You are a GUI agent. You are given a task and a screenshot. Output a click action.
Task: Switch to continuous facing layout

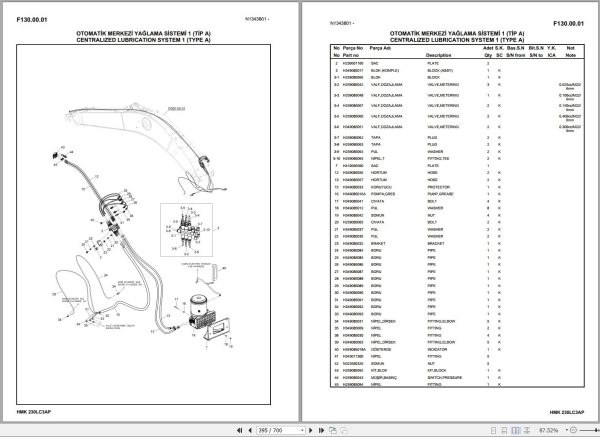[x=527, y=430]
